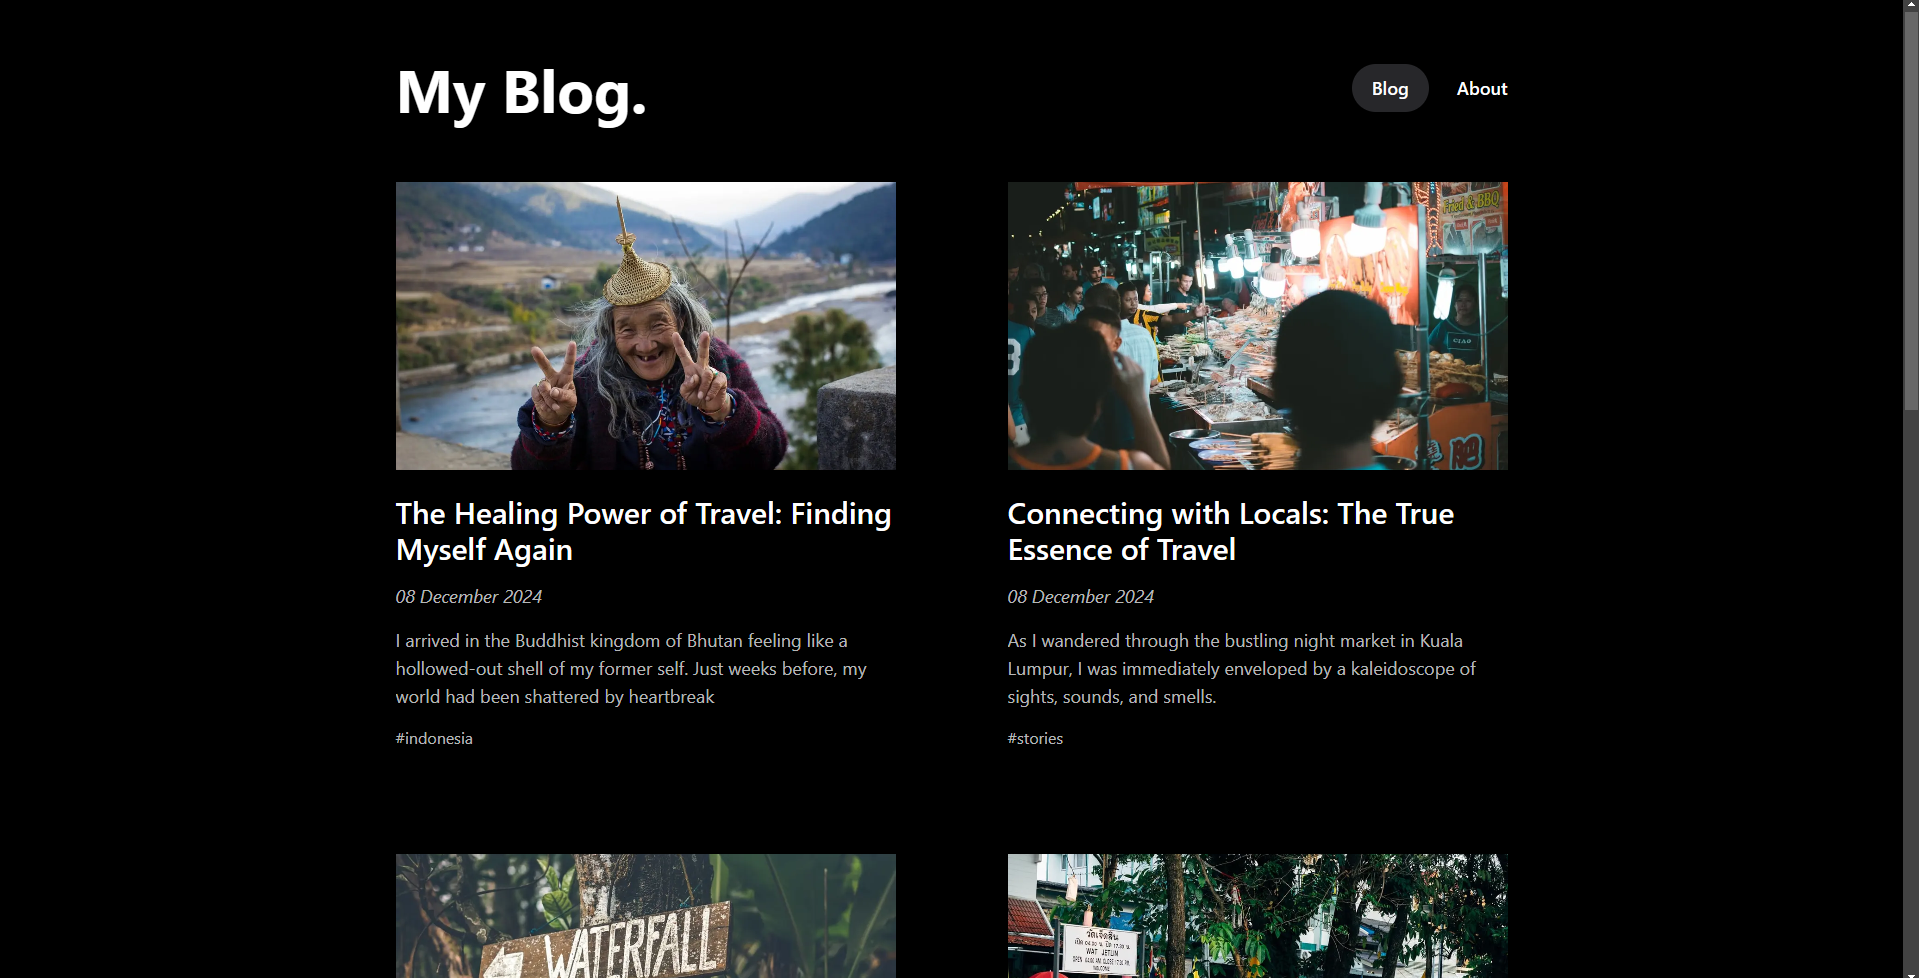Click the scrollbar down arrow
The image size is (1919, 978).
point(1911,972)
